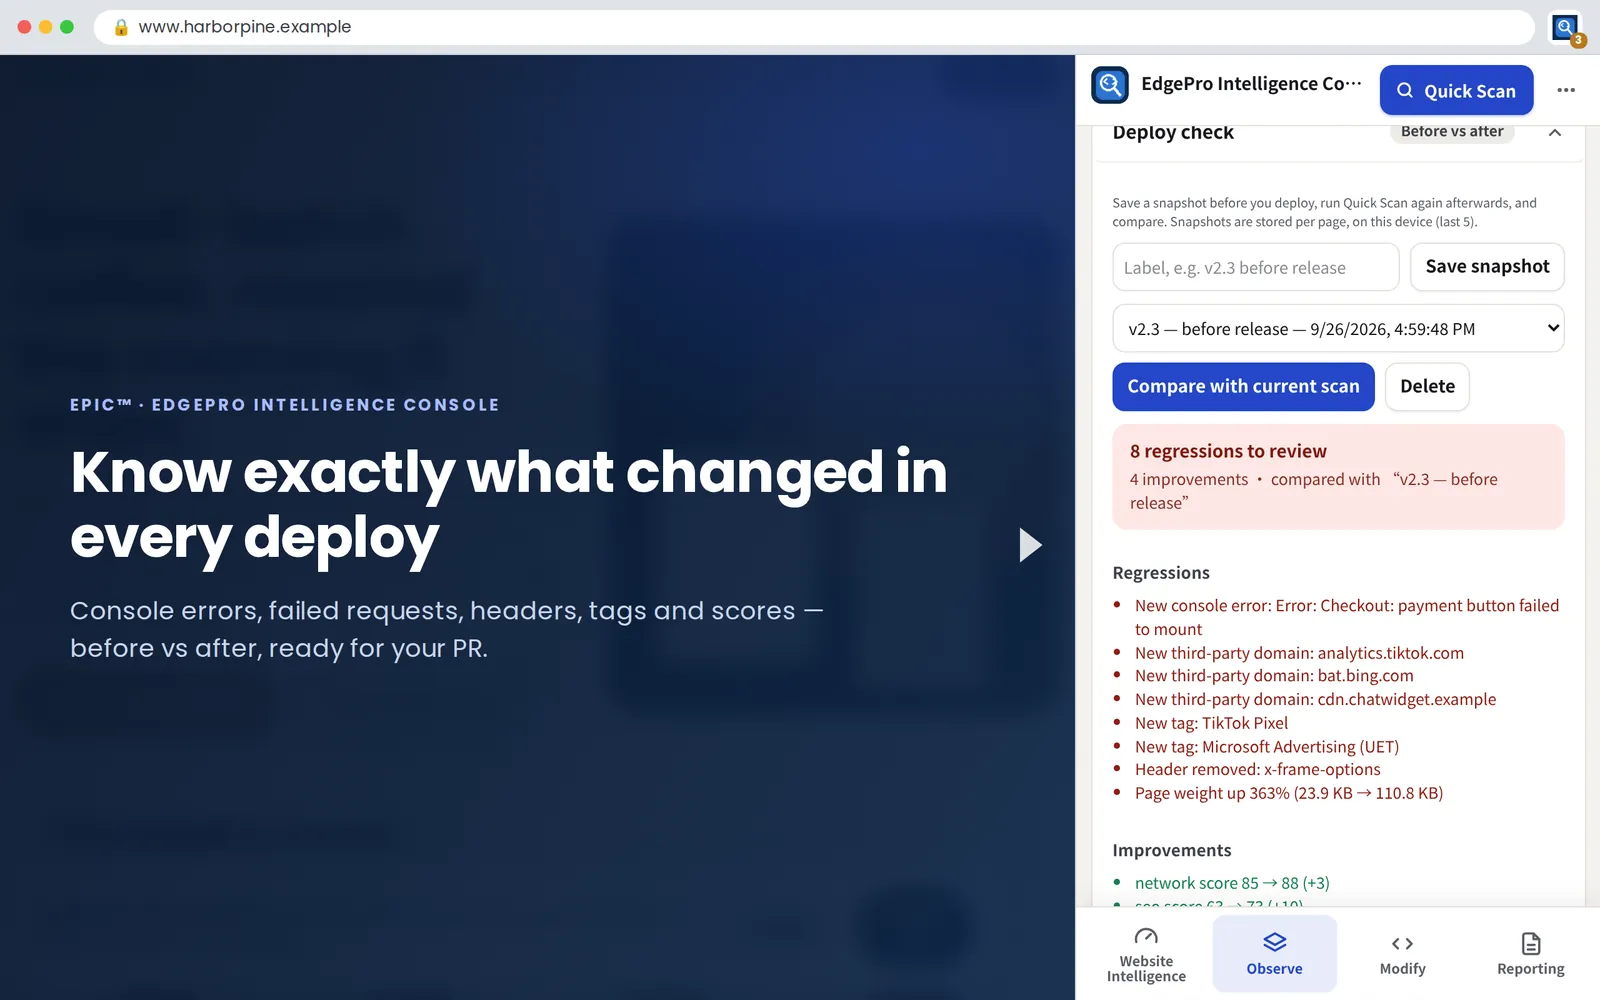Viewport: 1600px width, 1000px height.
Task: Click the EdgePro logo in panel header
Action: [1110, 85]
